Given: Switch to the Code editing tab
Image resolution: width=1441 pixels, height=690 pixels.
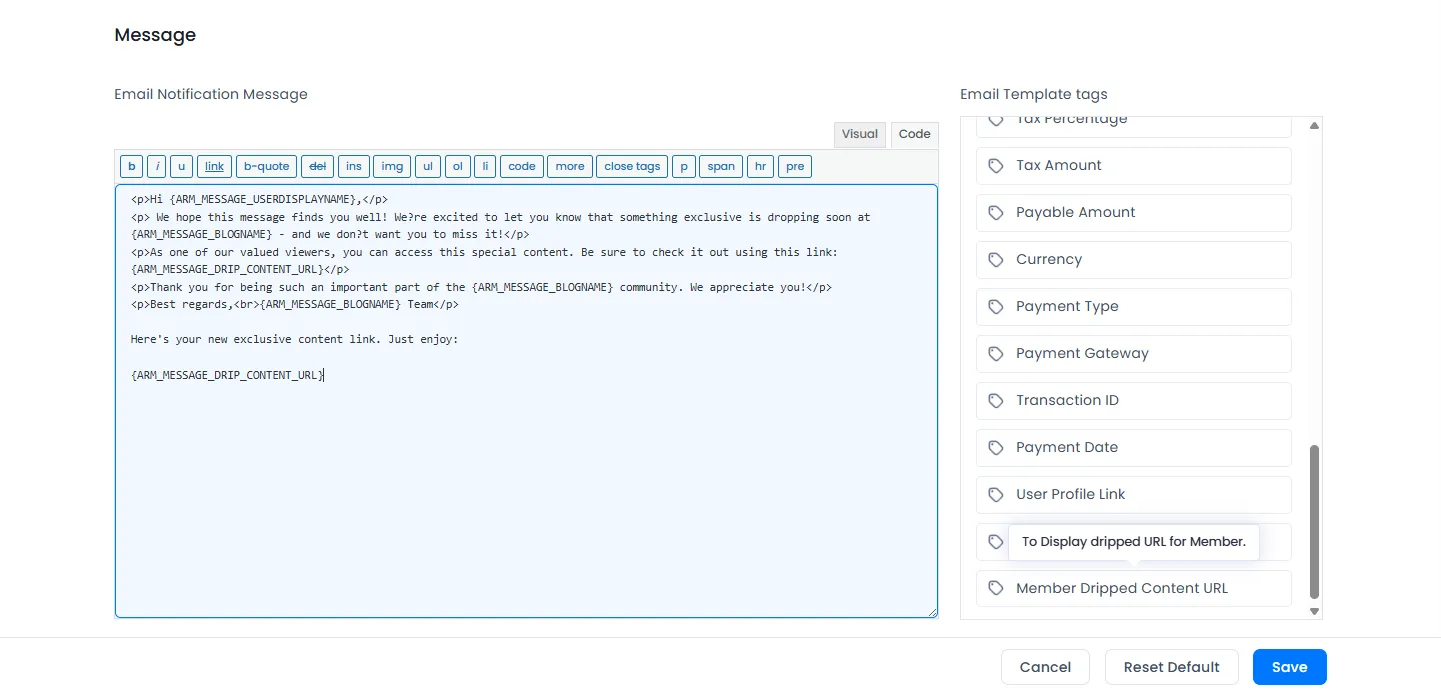Looking at the screenshot, I should [914, 133].
